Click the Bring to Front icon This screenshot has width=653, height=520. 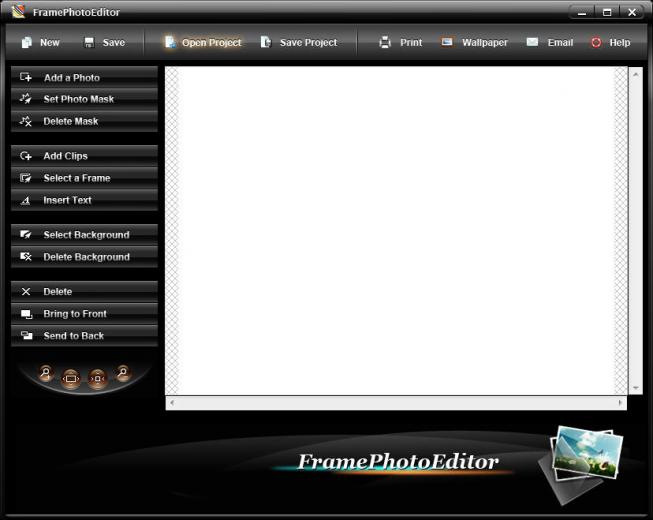(x=26, y=314)
